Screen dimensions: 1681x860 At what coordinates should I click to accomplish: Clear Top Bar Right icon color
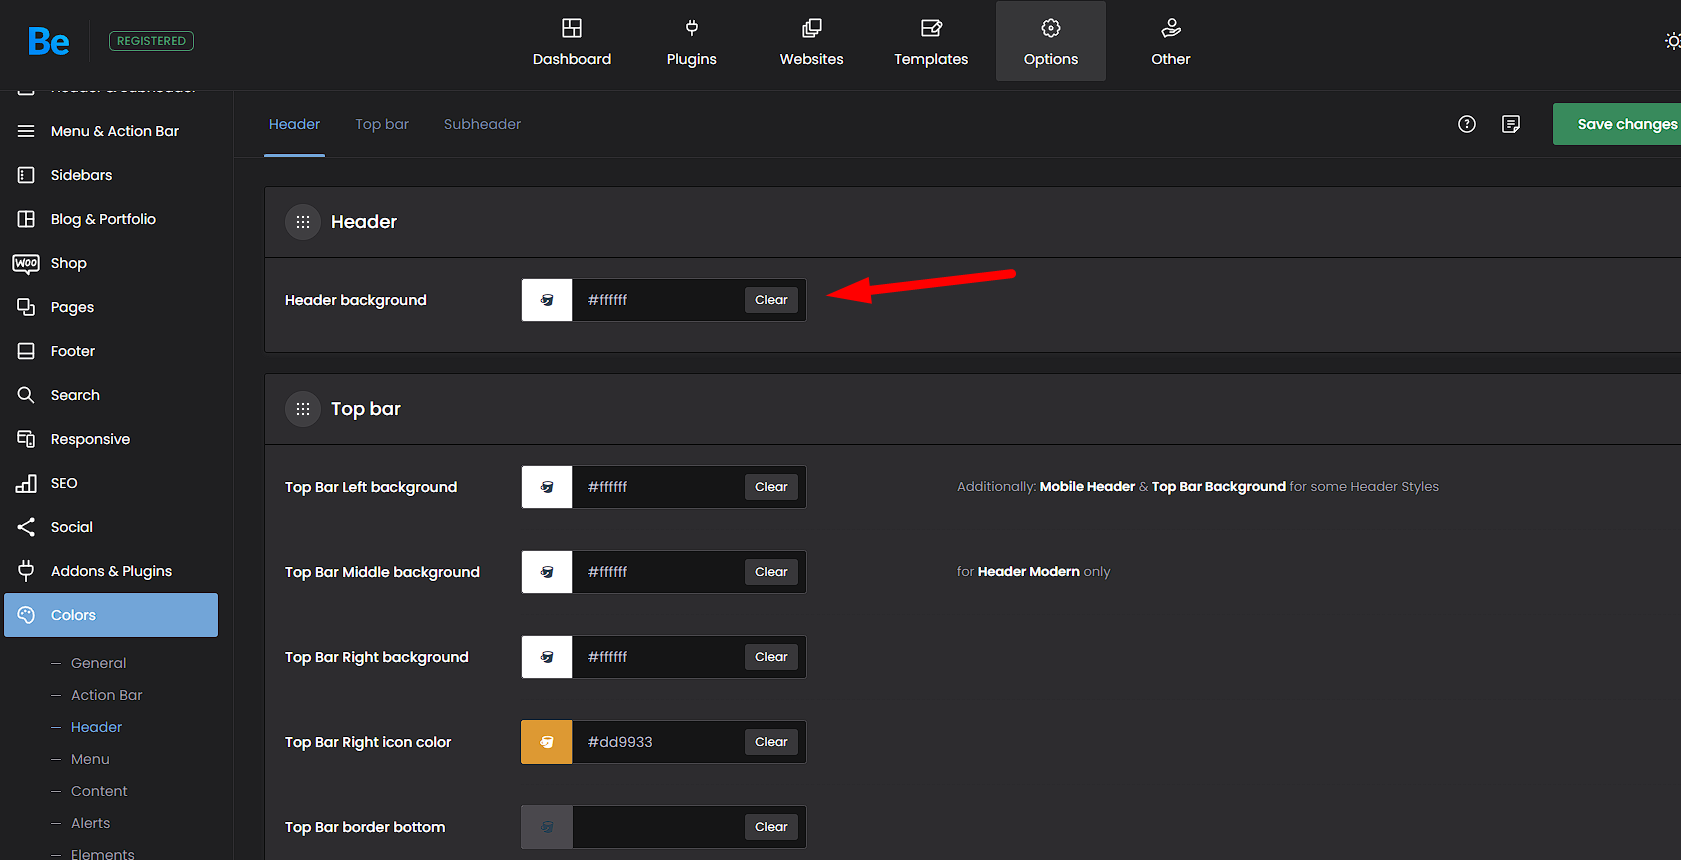[771, 742]
